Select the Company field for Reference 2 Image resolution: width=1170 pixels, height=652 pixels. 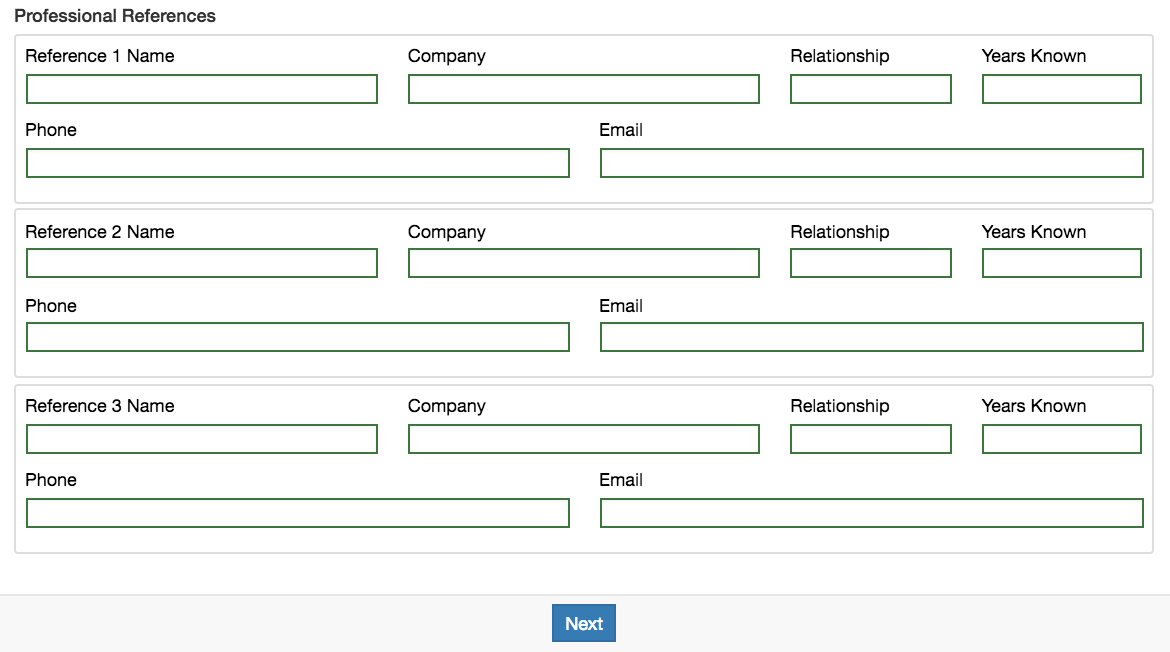(583, 263)
